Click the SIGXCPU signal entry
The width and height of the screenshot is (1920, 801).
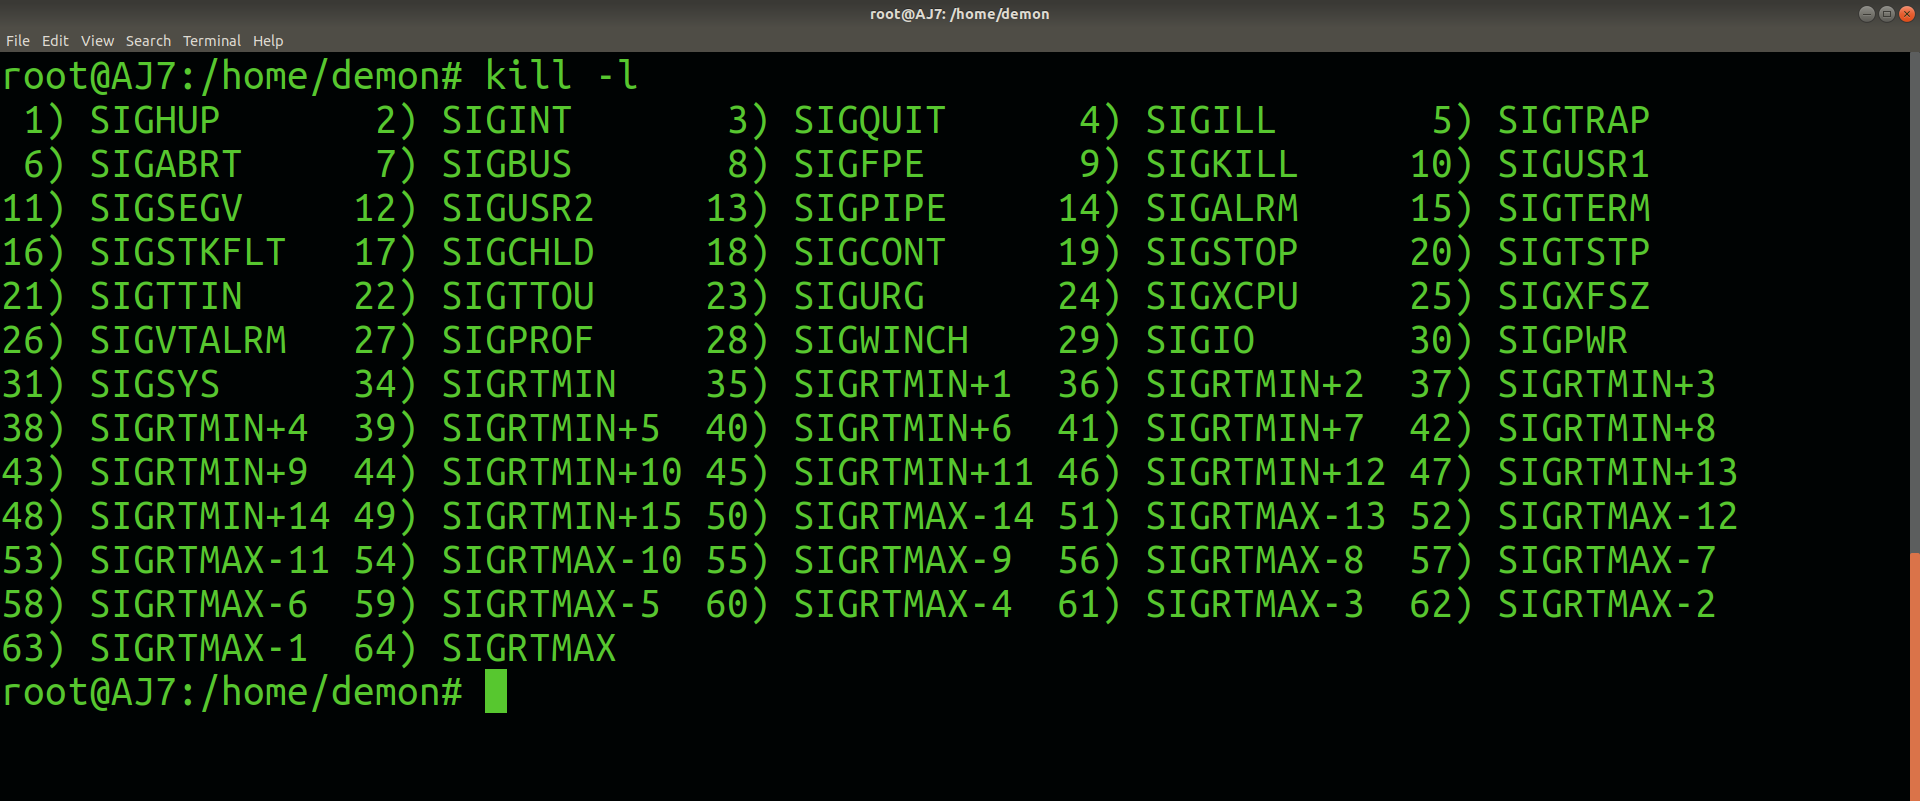click(1222, 296)
